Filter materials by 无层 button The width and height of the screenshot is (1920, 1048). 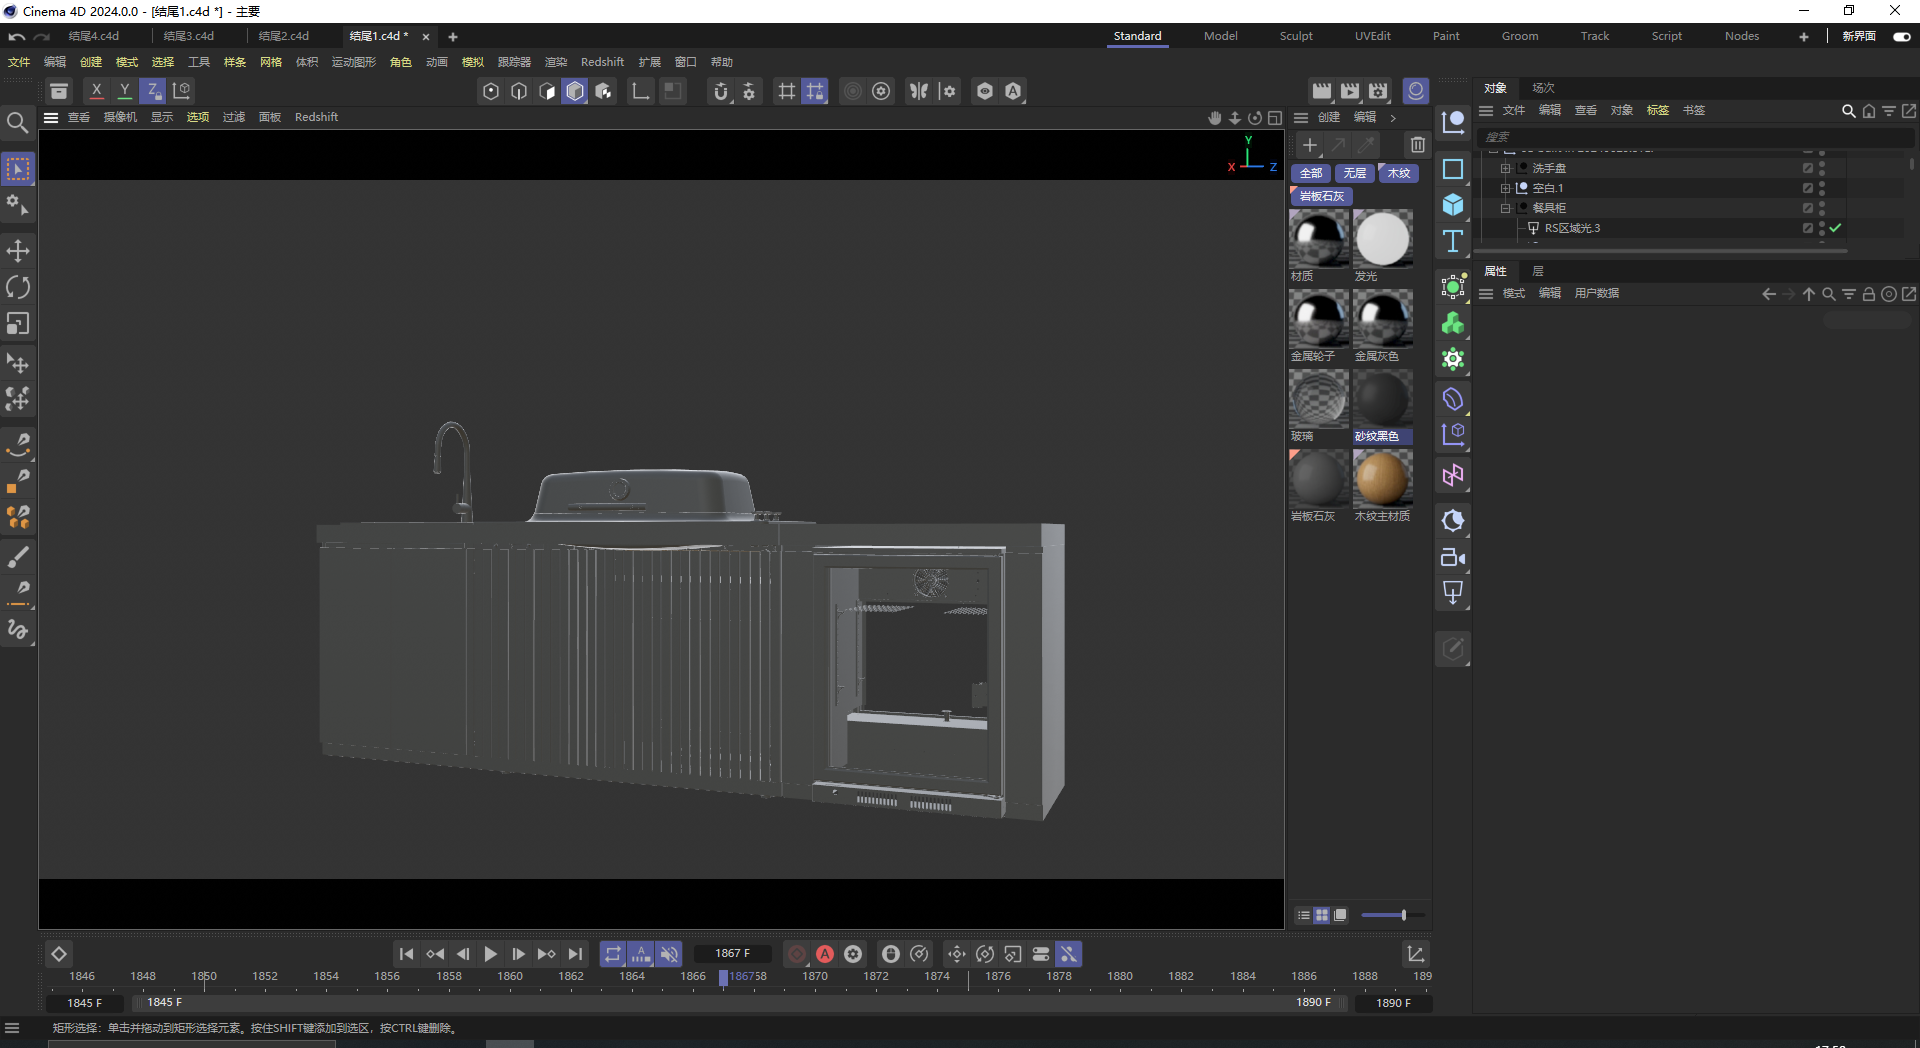[x=1355, y=174]
